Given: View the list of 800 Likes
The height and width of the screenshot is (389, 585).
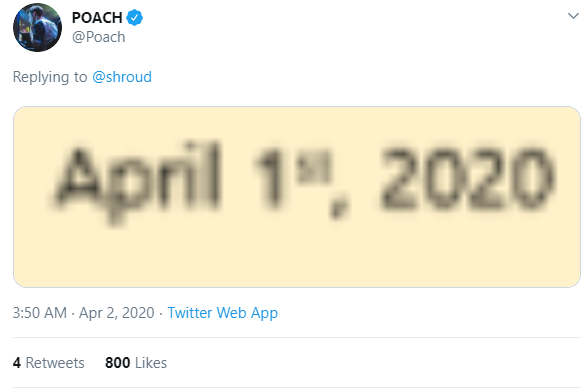Looking at the screenshot, I should pos(136,363).
